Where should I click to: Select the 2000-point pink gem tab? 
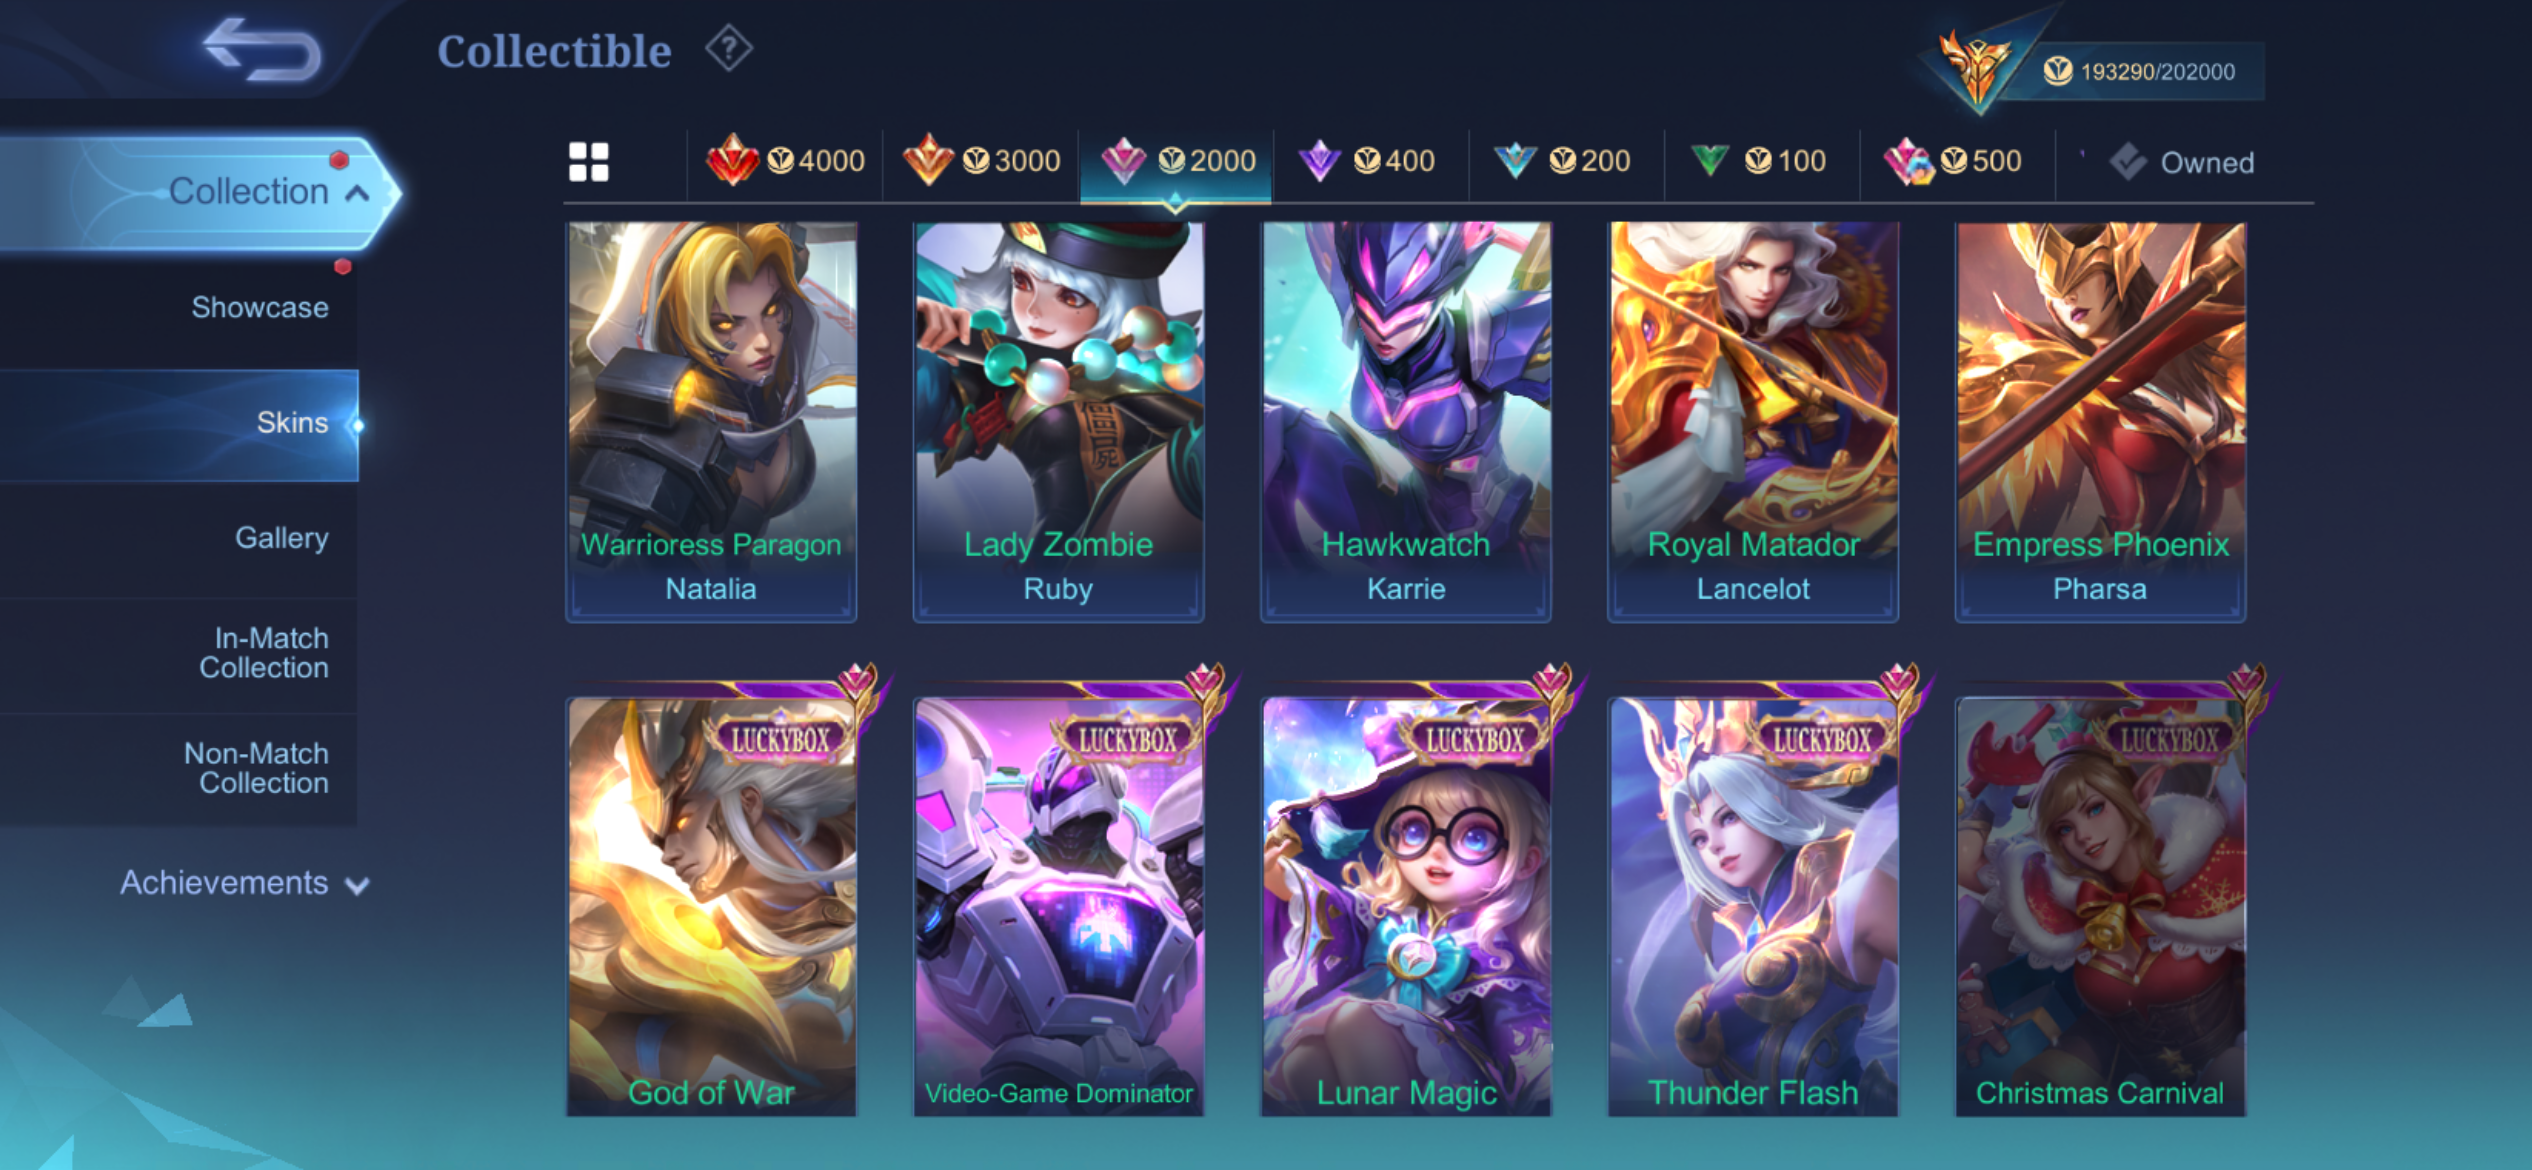click(x=1177, y=161)
